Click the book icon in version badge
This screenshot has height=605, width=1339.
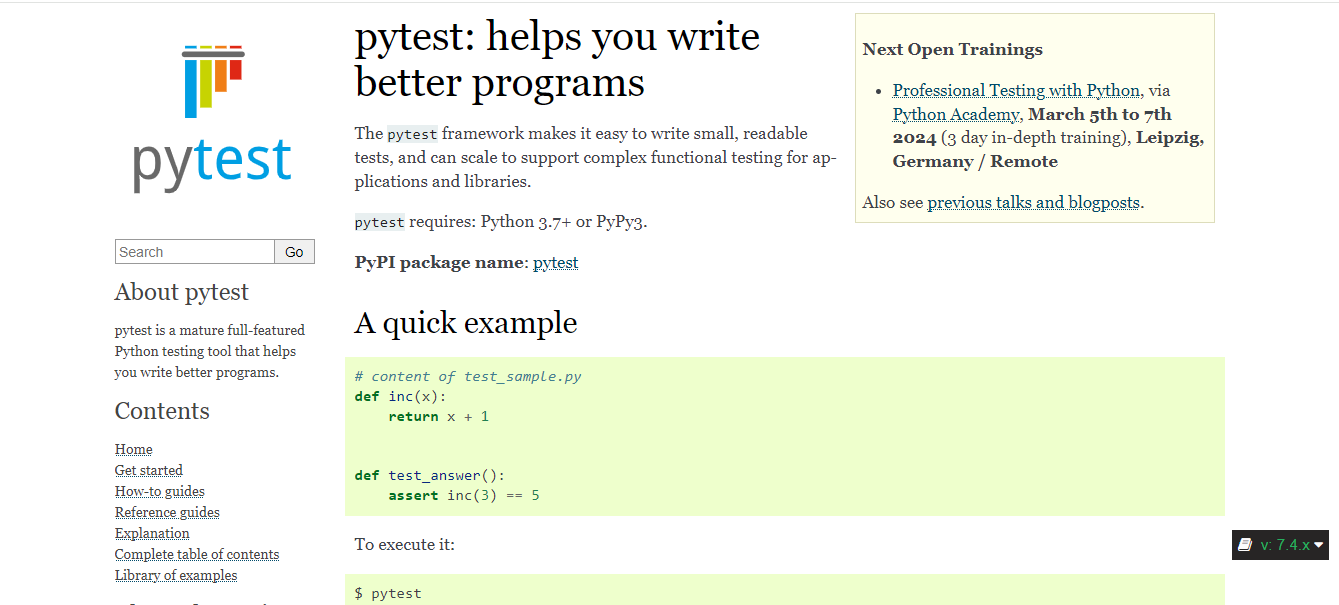[x=1245, y=545]
